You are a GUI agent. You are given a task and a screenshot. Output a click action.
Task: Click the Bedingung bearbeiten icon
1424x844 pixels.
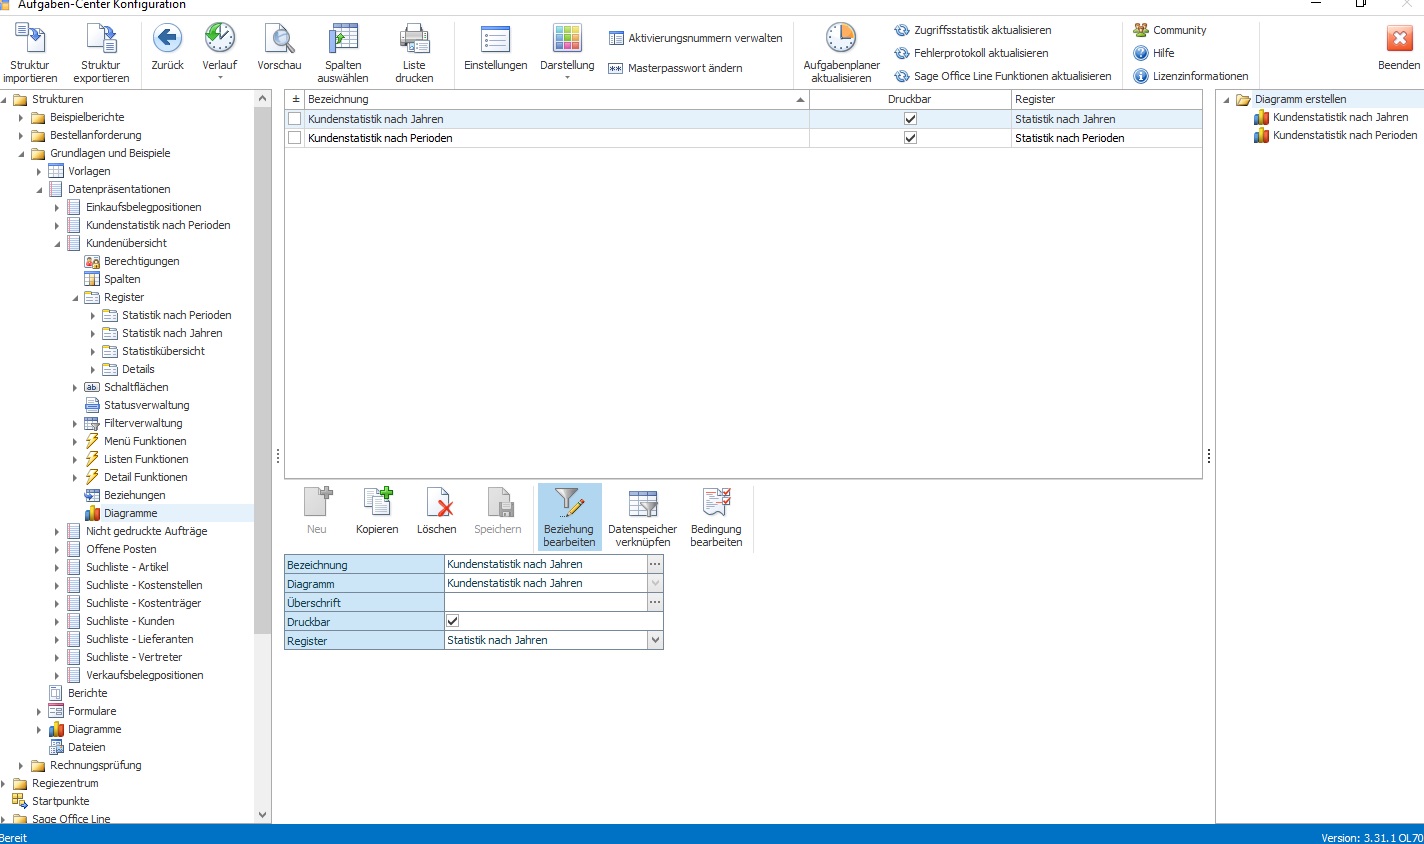point(716,502)
